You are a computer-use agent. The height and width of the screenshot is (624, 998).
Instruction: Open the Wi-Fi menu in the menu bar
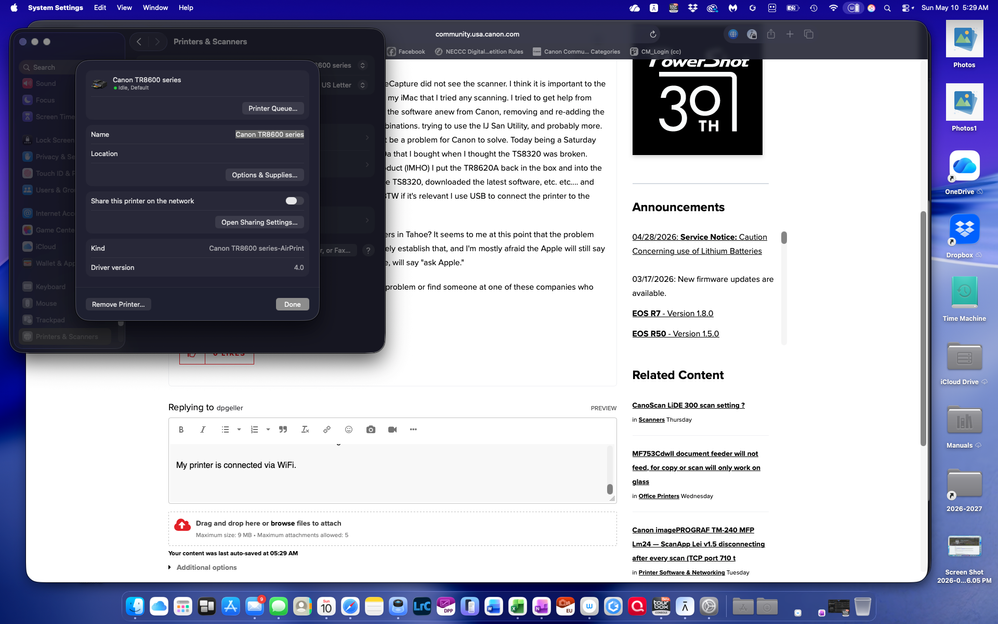pos(833,8)
